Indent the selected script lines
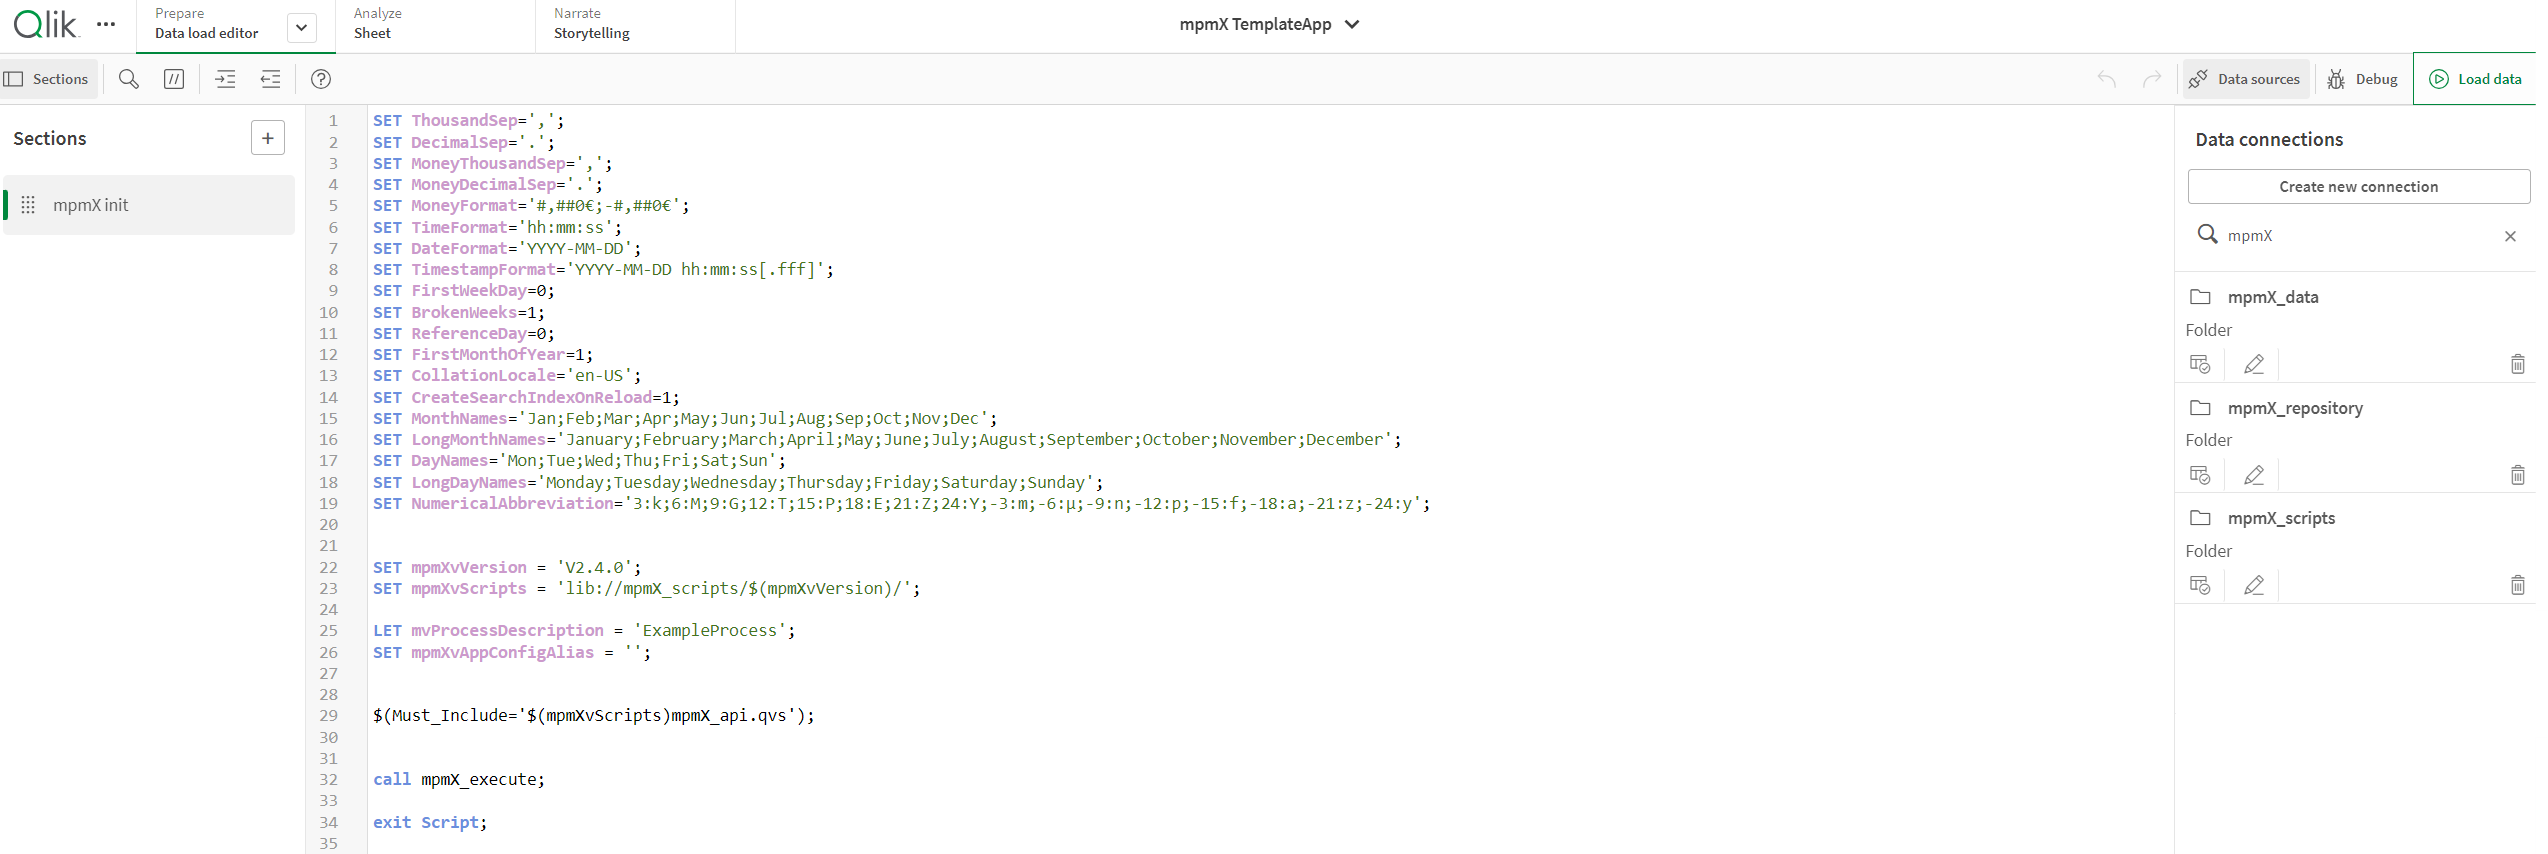This screenshot has height=854, width=2548. click(226, 79)
